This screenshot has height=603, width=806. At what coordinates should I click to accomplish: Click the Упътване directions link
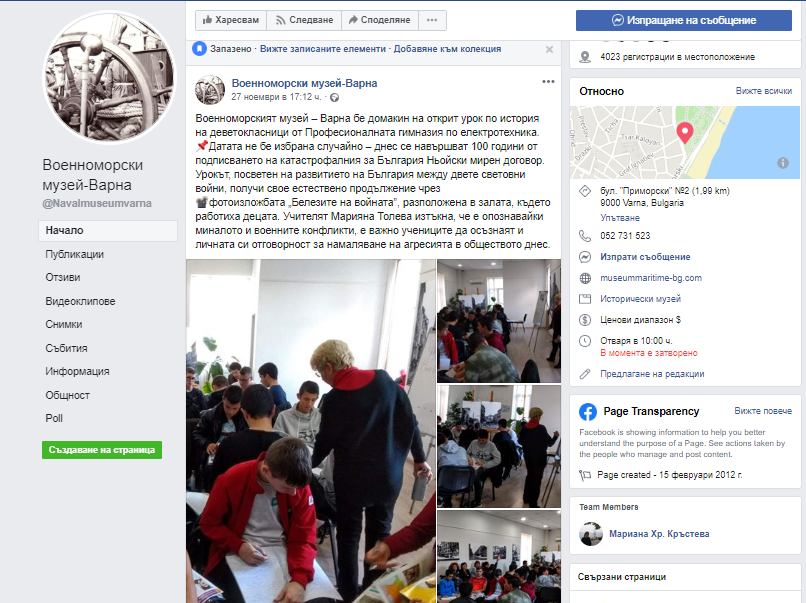pos(620,217)
